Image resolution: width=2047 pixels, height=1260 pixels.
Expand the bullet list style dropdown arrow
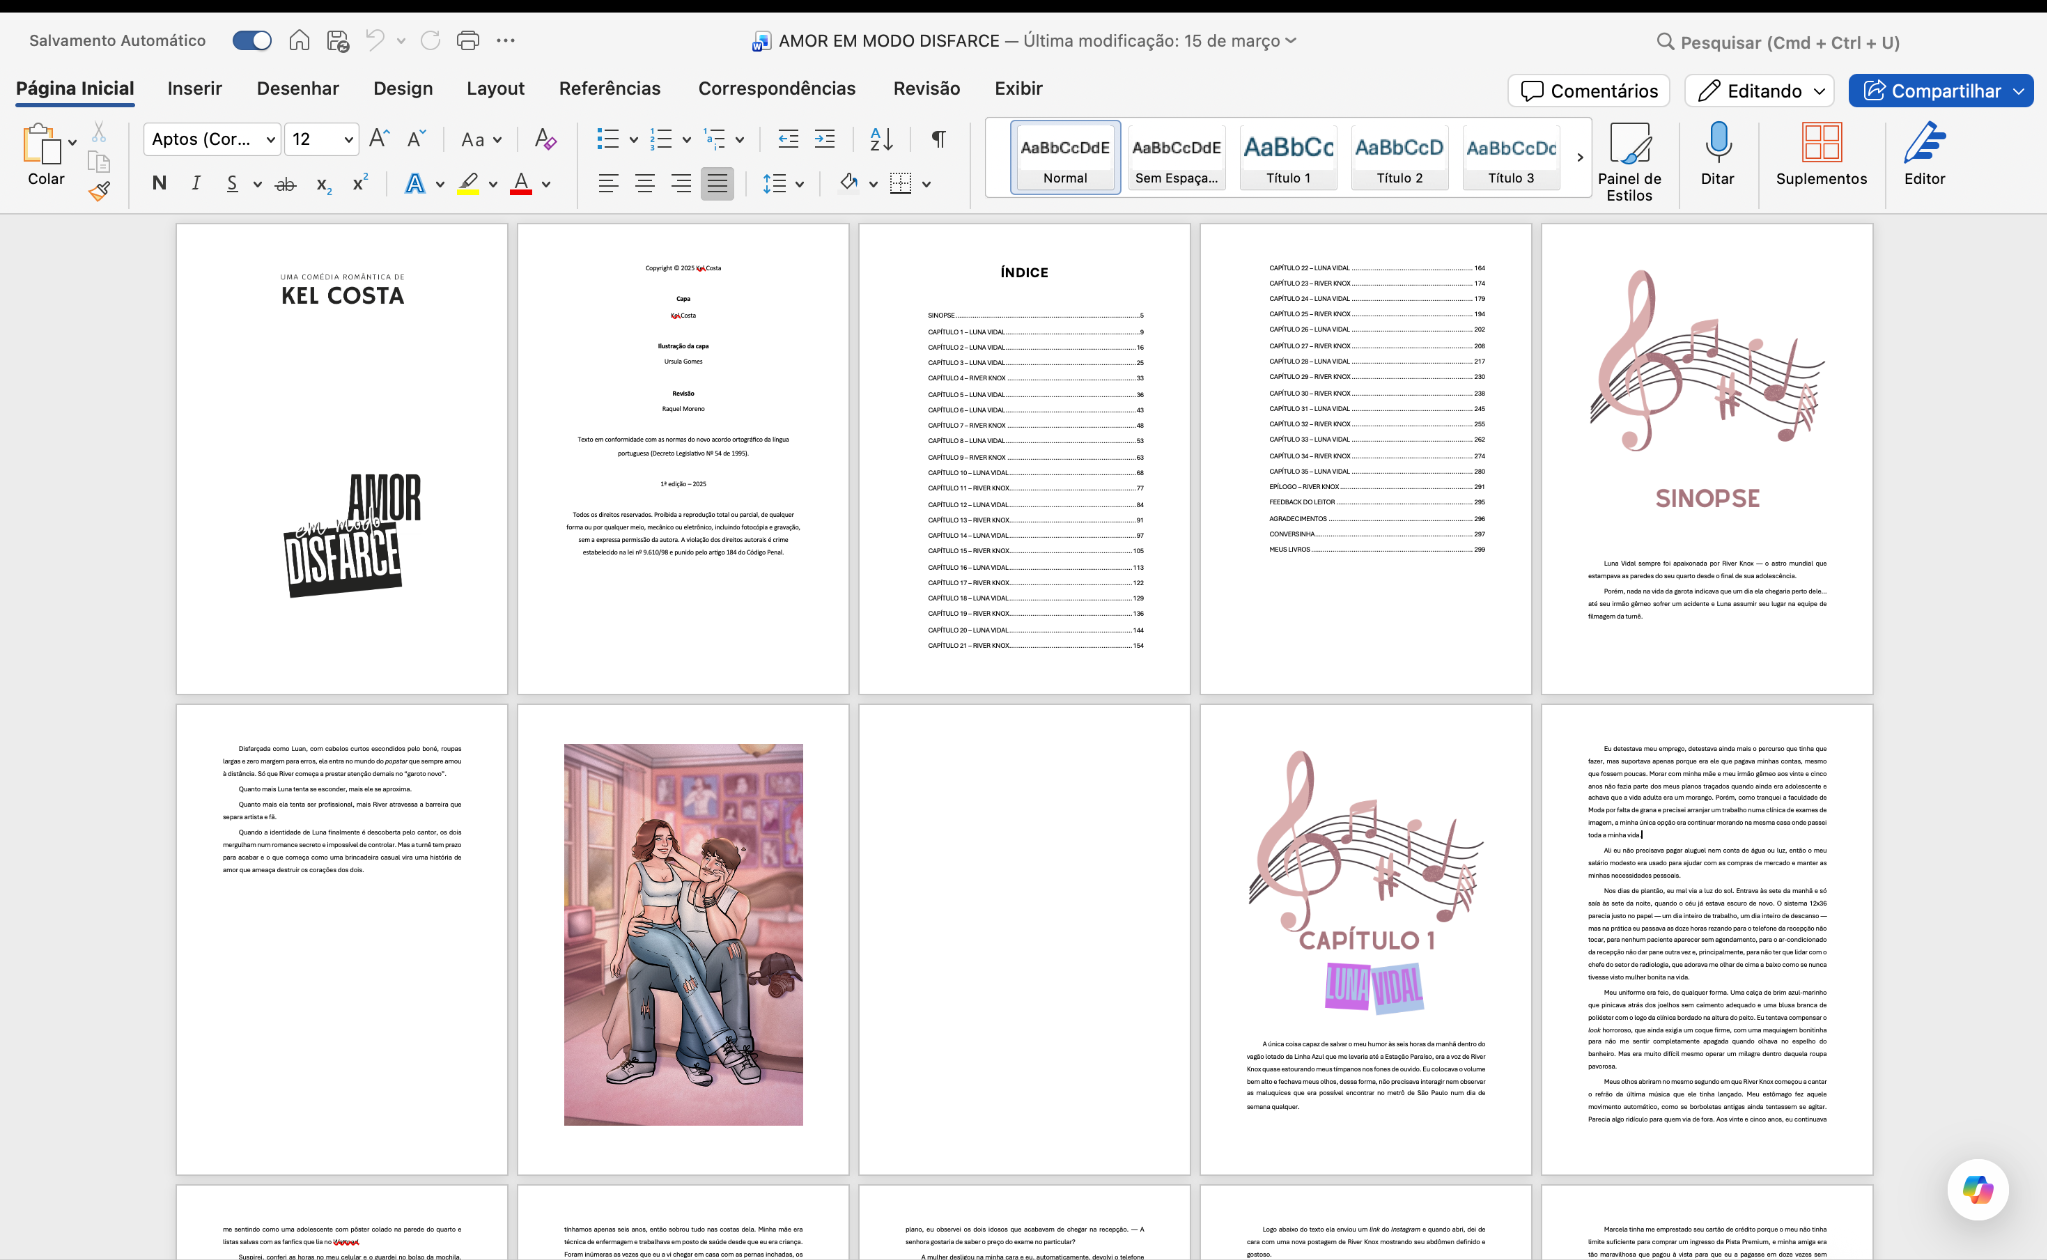(x=633, y=140)
